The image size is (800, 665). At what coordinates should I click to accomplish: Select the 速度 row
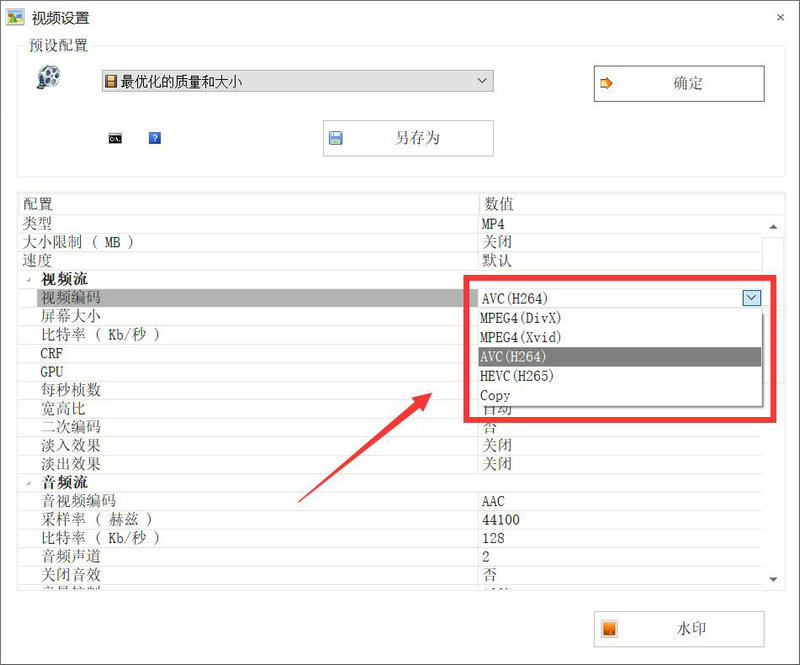point(390,261)
